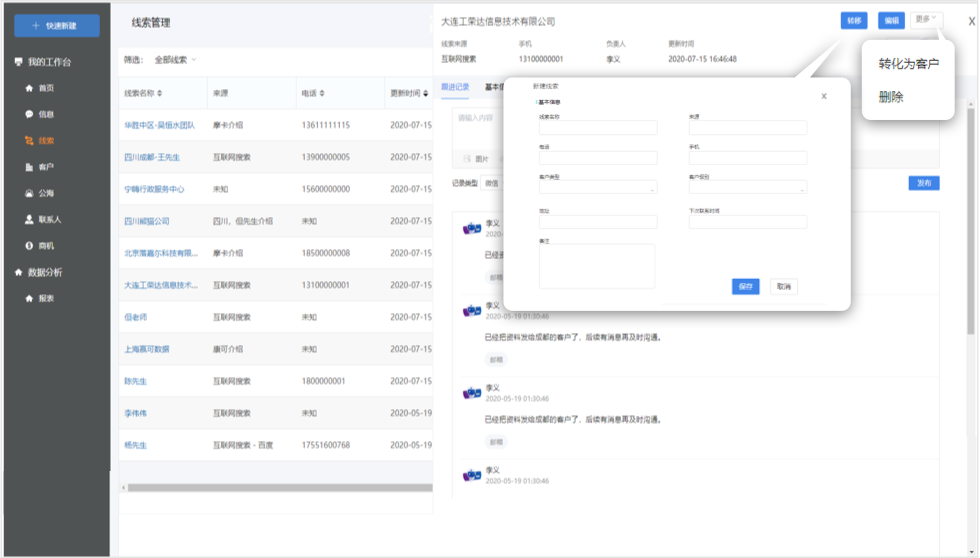Close the 新建线索 dialog with X
980x558 pixels.
[x=824, y=96]
